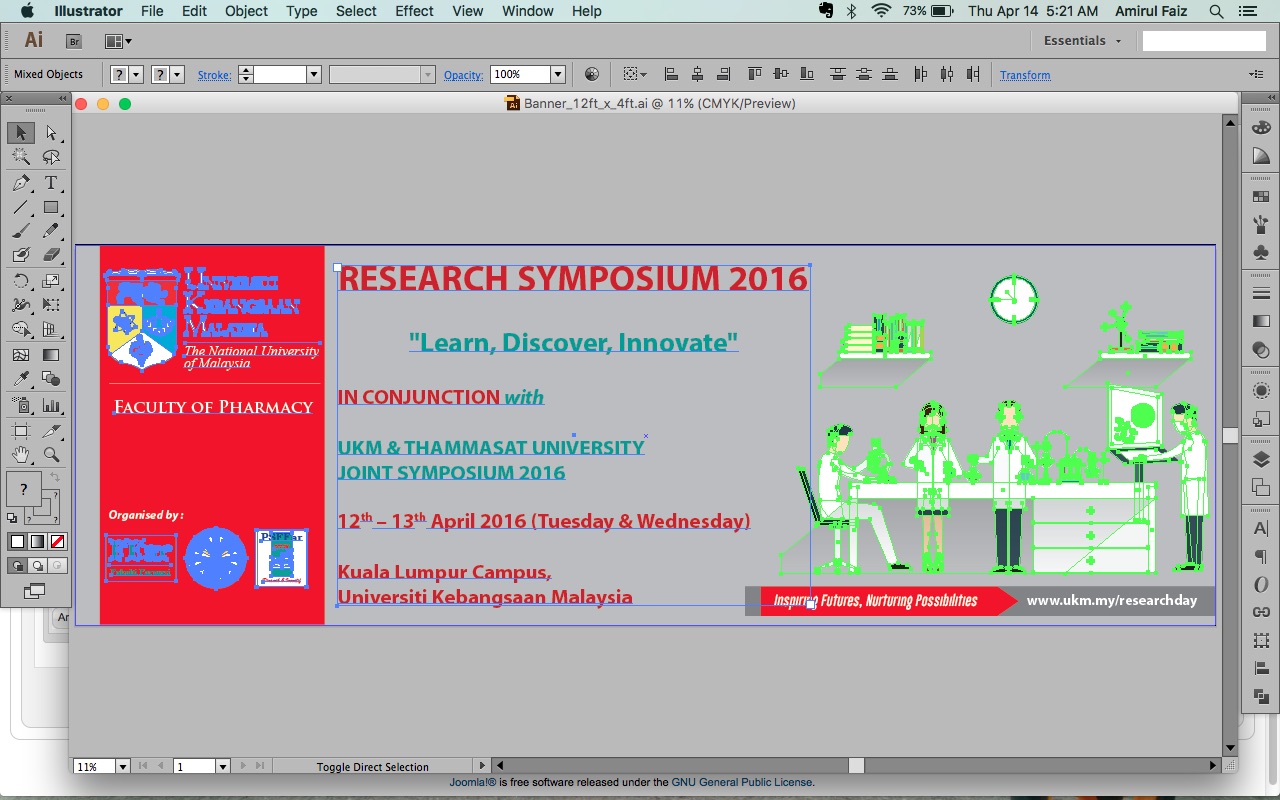Image resolution: width=1280 pixels, height=800 pixels.
Task: Select the Rectangle tool
Action: pos(51,207)
